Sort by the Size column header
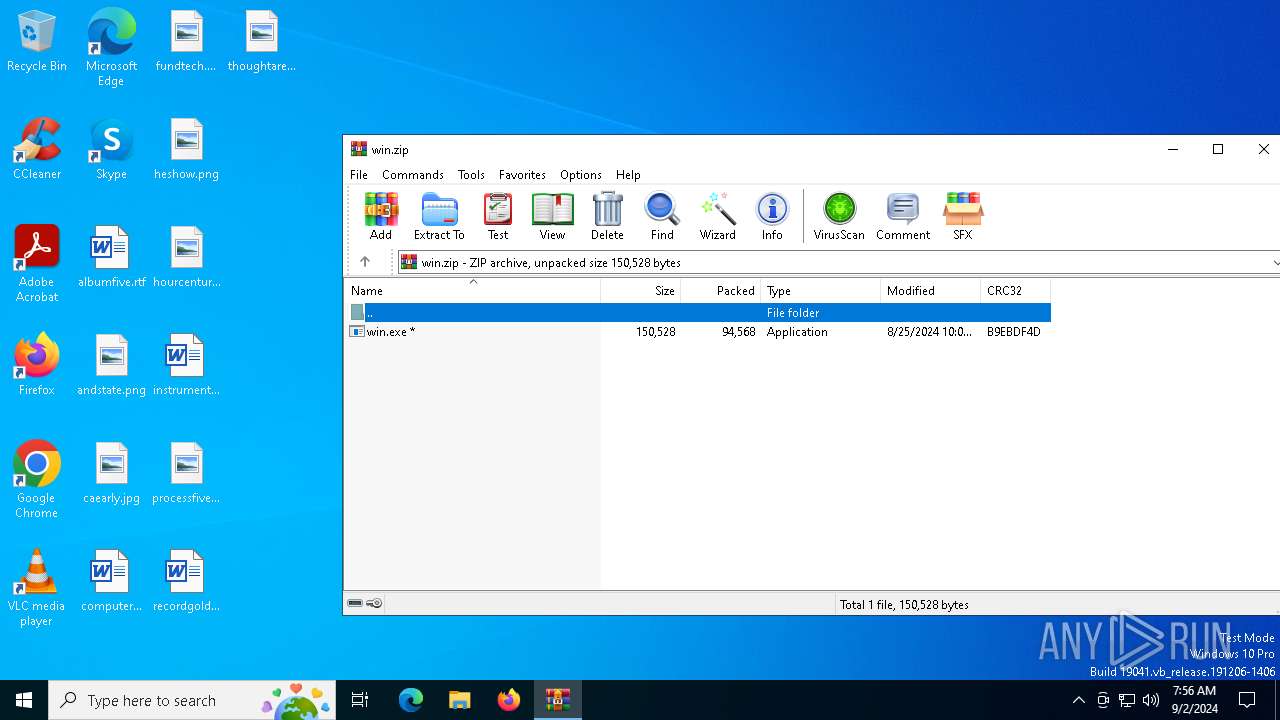This screenshot has width=1280, height=720. point(641,291)
